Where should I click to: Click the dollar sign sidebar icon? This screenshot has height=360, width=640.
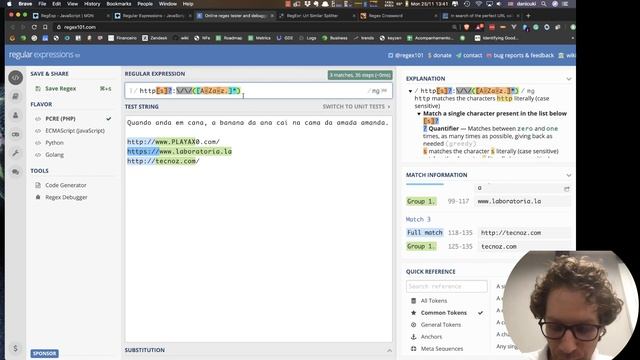pos(16,348)
